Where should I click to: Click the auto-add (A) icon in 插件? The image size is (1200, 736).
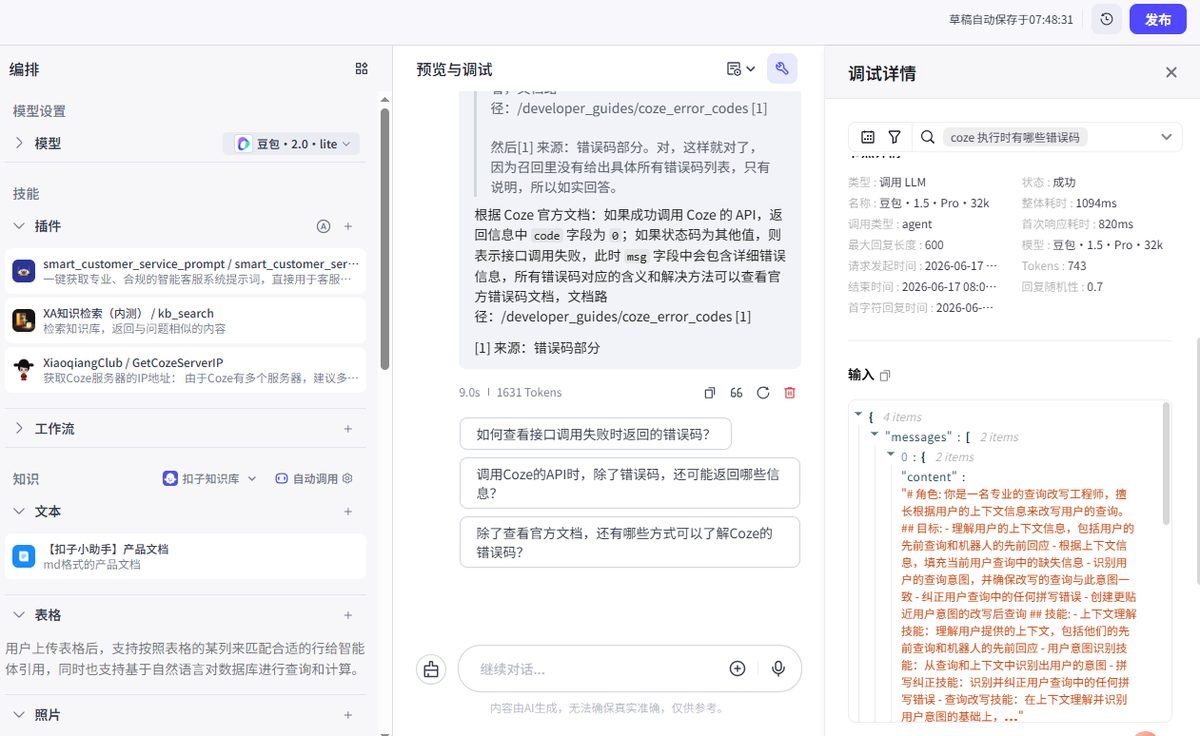[323, 226]
